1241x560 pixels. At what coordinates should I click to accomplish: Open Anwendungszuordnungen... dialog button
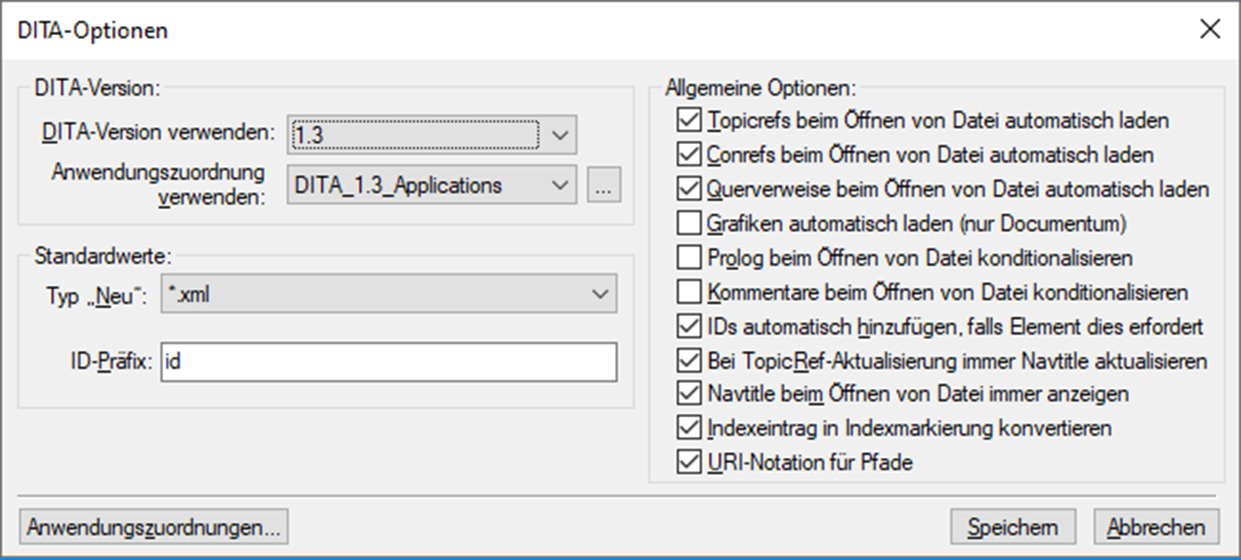click(x=154, y=526)
